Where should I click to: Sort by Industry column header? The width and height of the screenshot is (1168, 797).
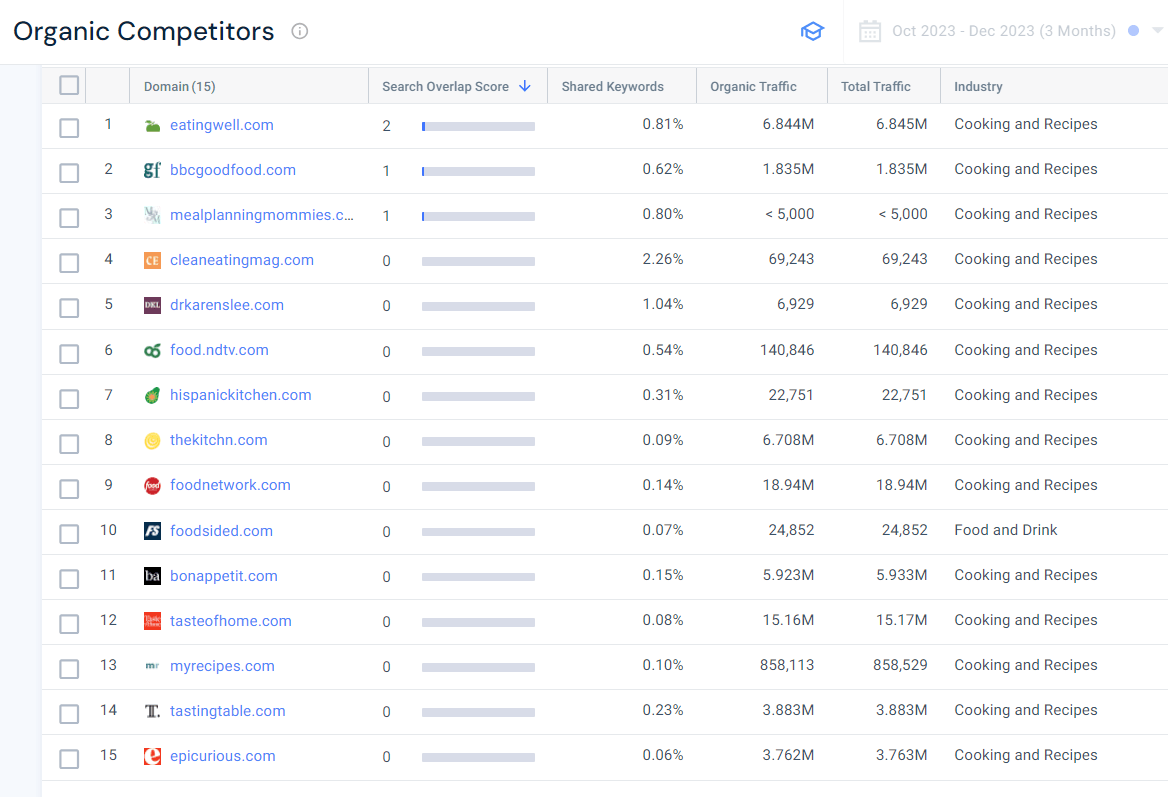point(978,86)
